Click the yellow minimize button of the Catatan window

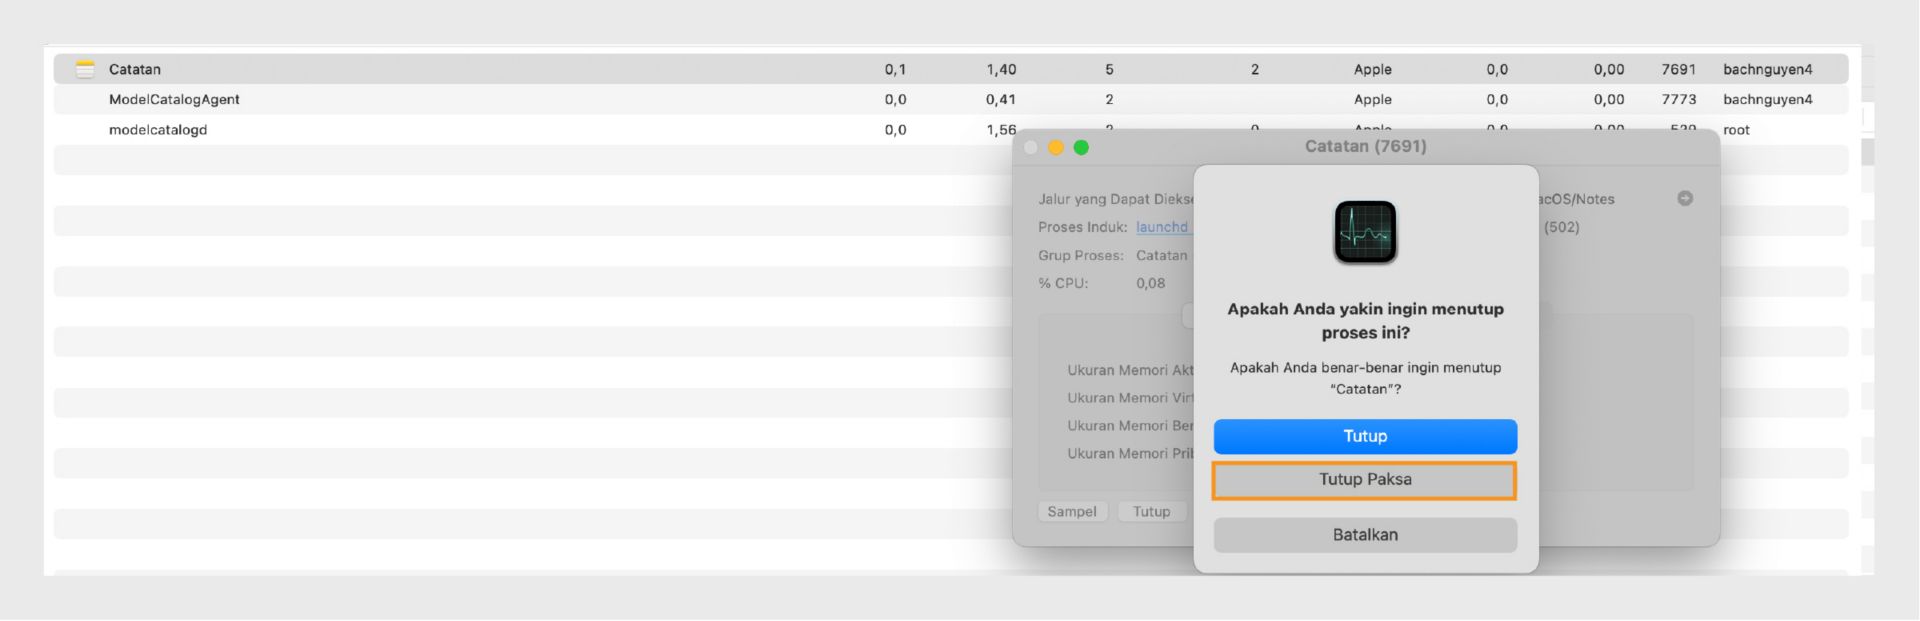[x=1056, y=147]
